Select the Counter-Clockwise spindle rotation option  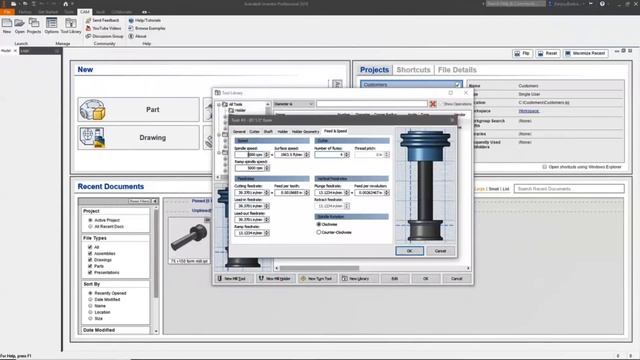tap(319, 232)
